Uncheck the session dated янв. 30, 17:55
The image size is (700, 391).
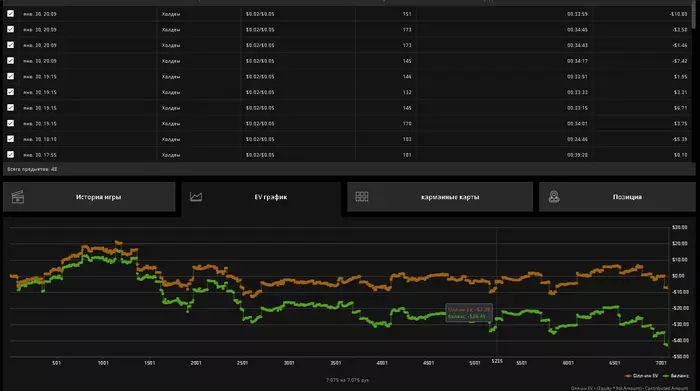[10, 154]
